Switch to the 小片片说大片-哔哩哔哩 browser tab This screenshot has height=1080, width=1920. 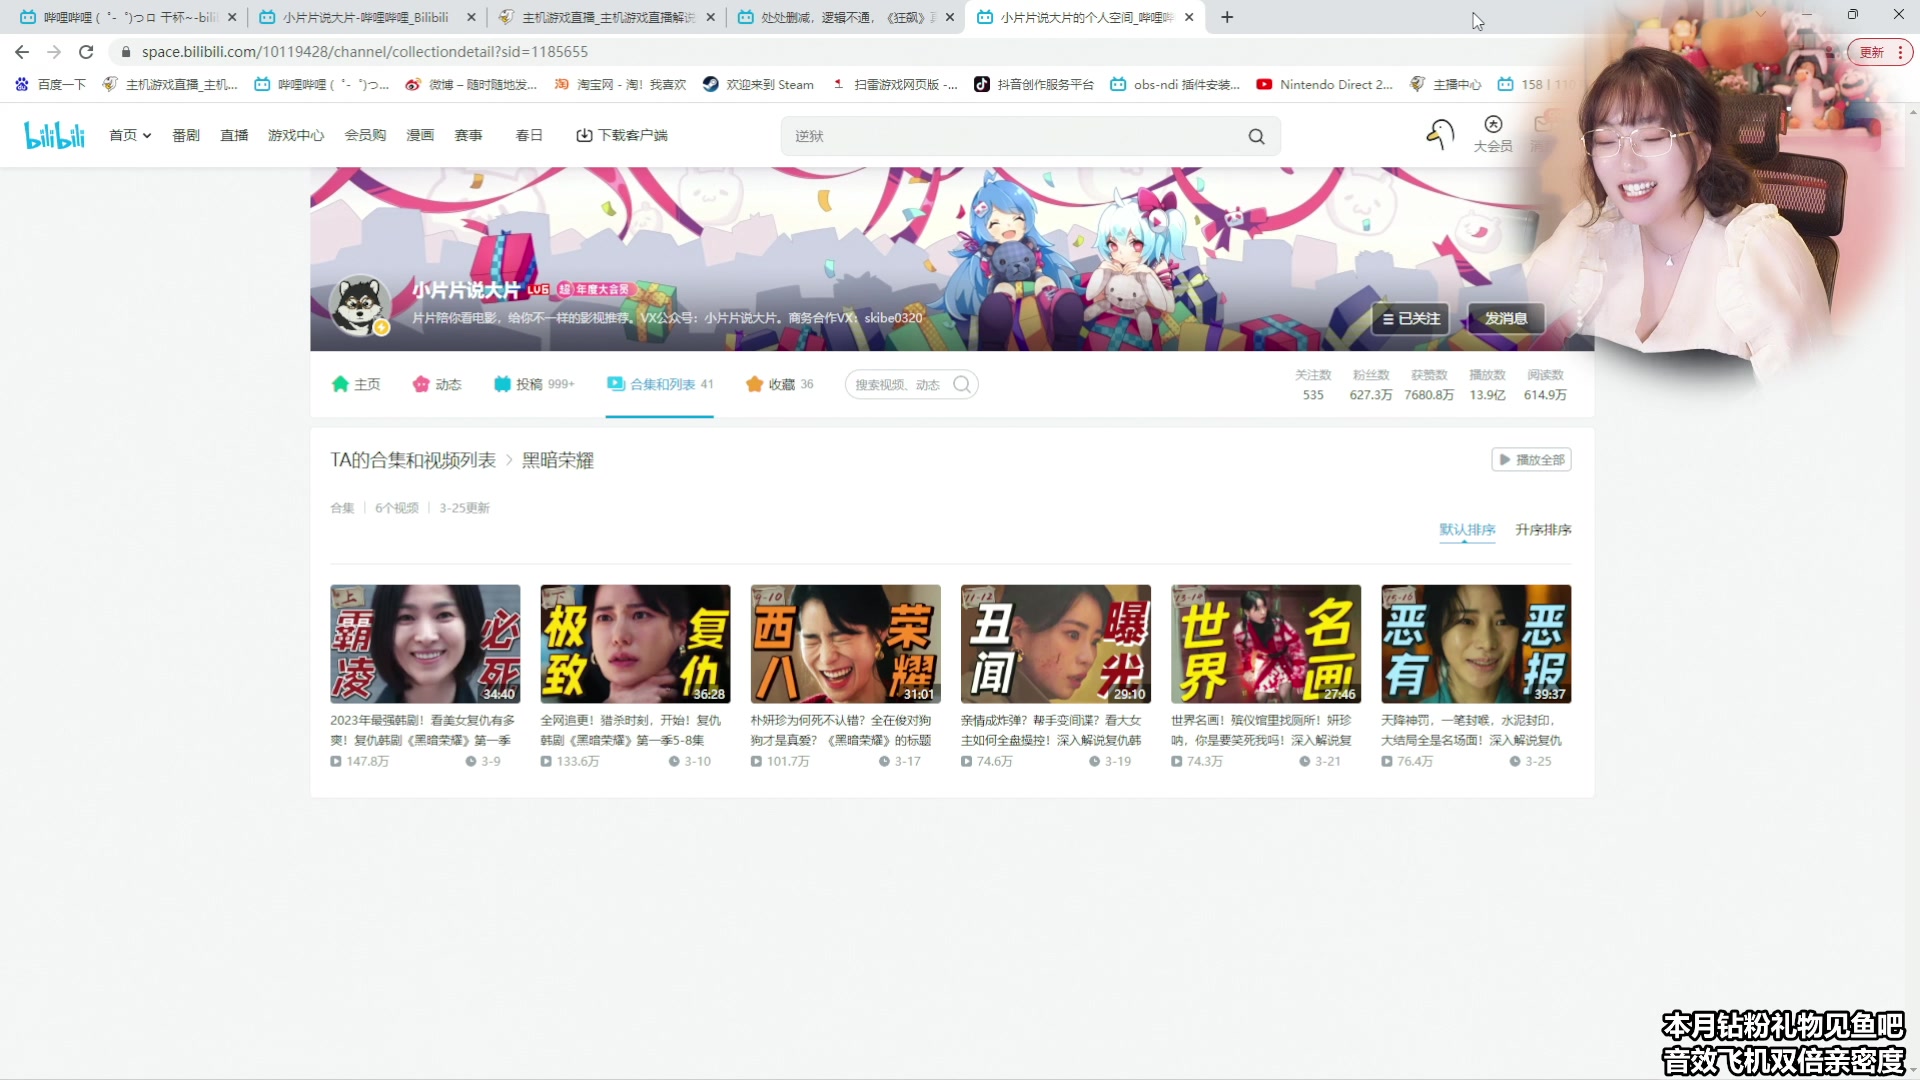tap(365, 17)
